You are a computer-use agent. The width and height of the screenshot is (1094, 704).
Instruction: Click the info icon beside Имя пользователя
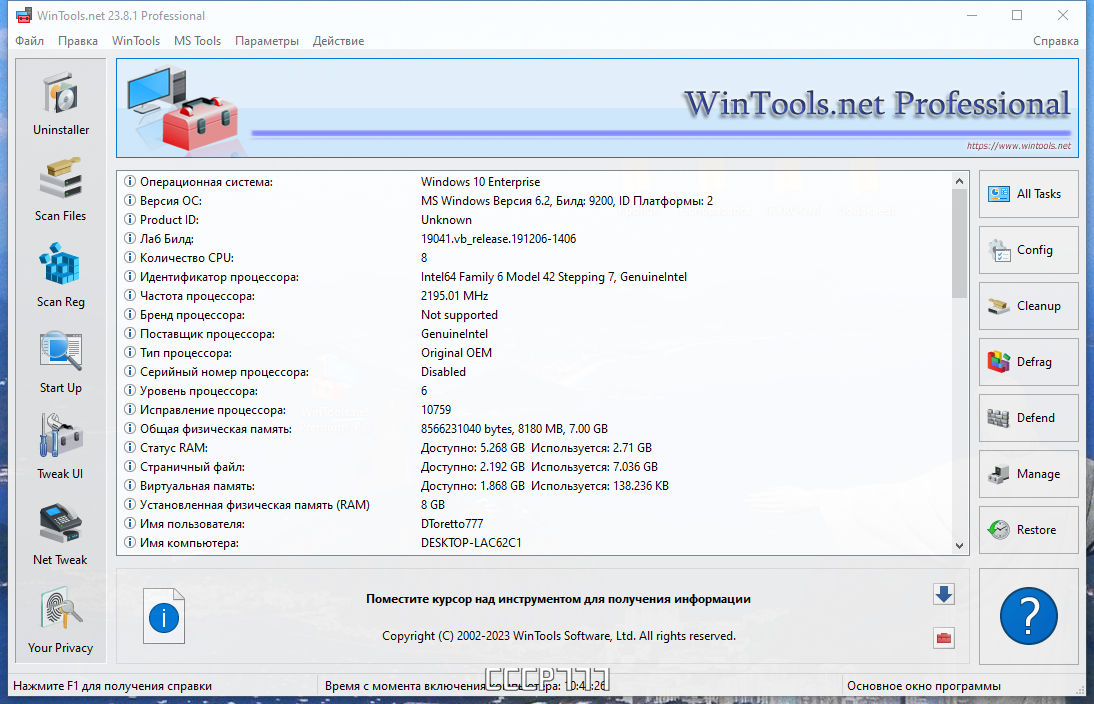click(x=130, y=524)
